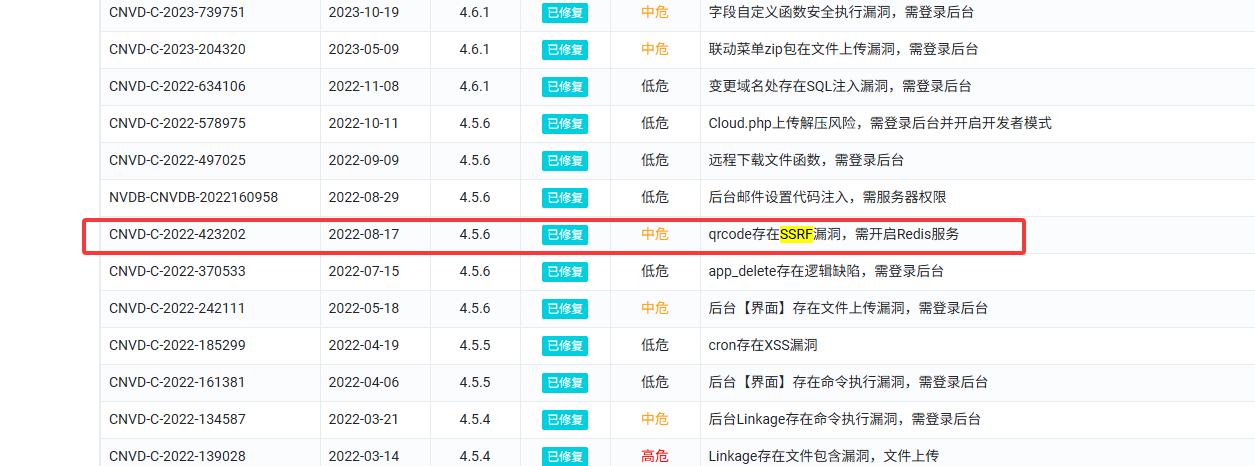Click the ID CNVD-C-2022-185299
The width and height of the screenshot is (1255, 466).
point(177,345)
